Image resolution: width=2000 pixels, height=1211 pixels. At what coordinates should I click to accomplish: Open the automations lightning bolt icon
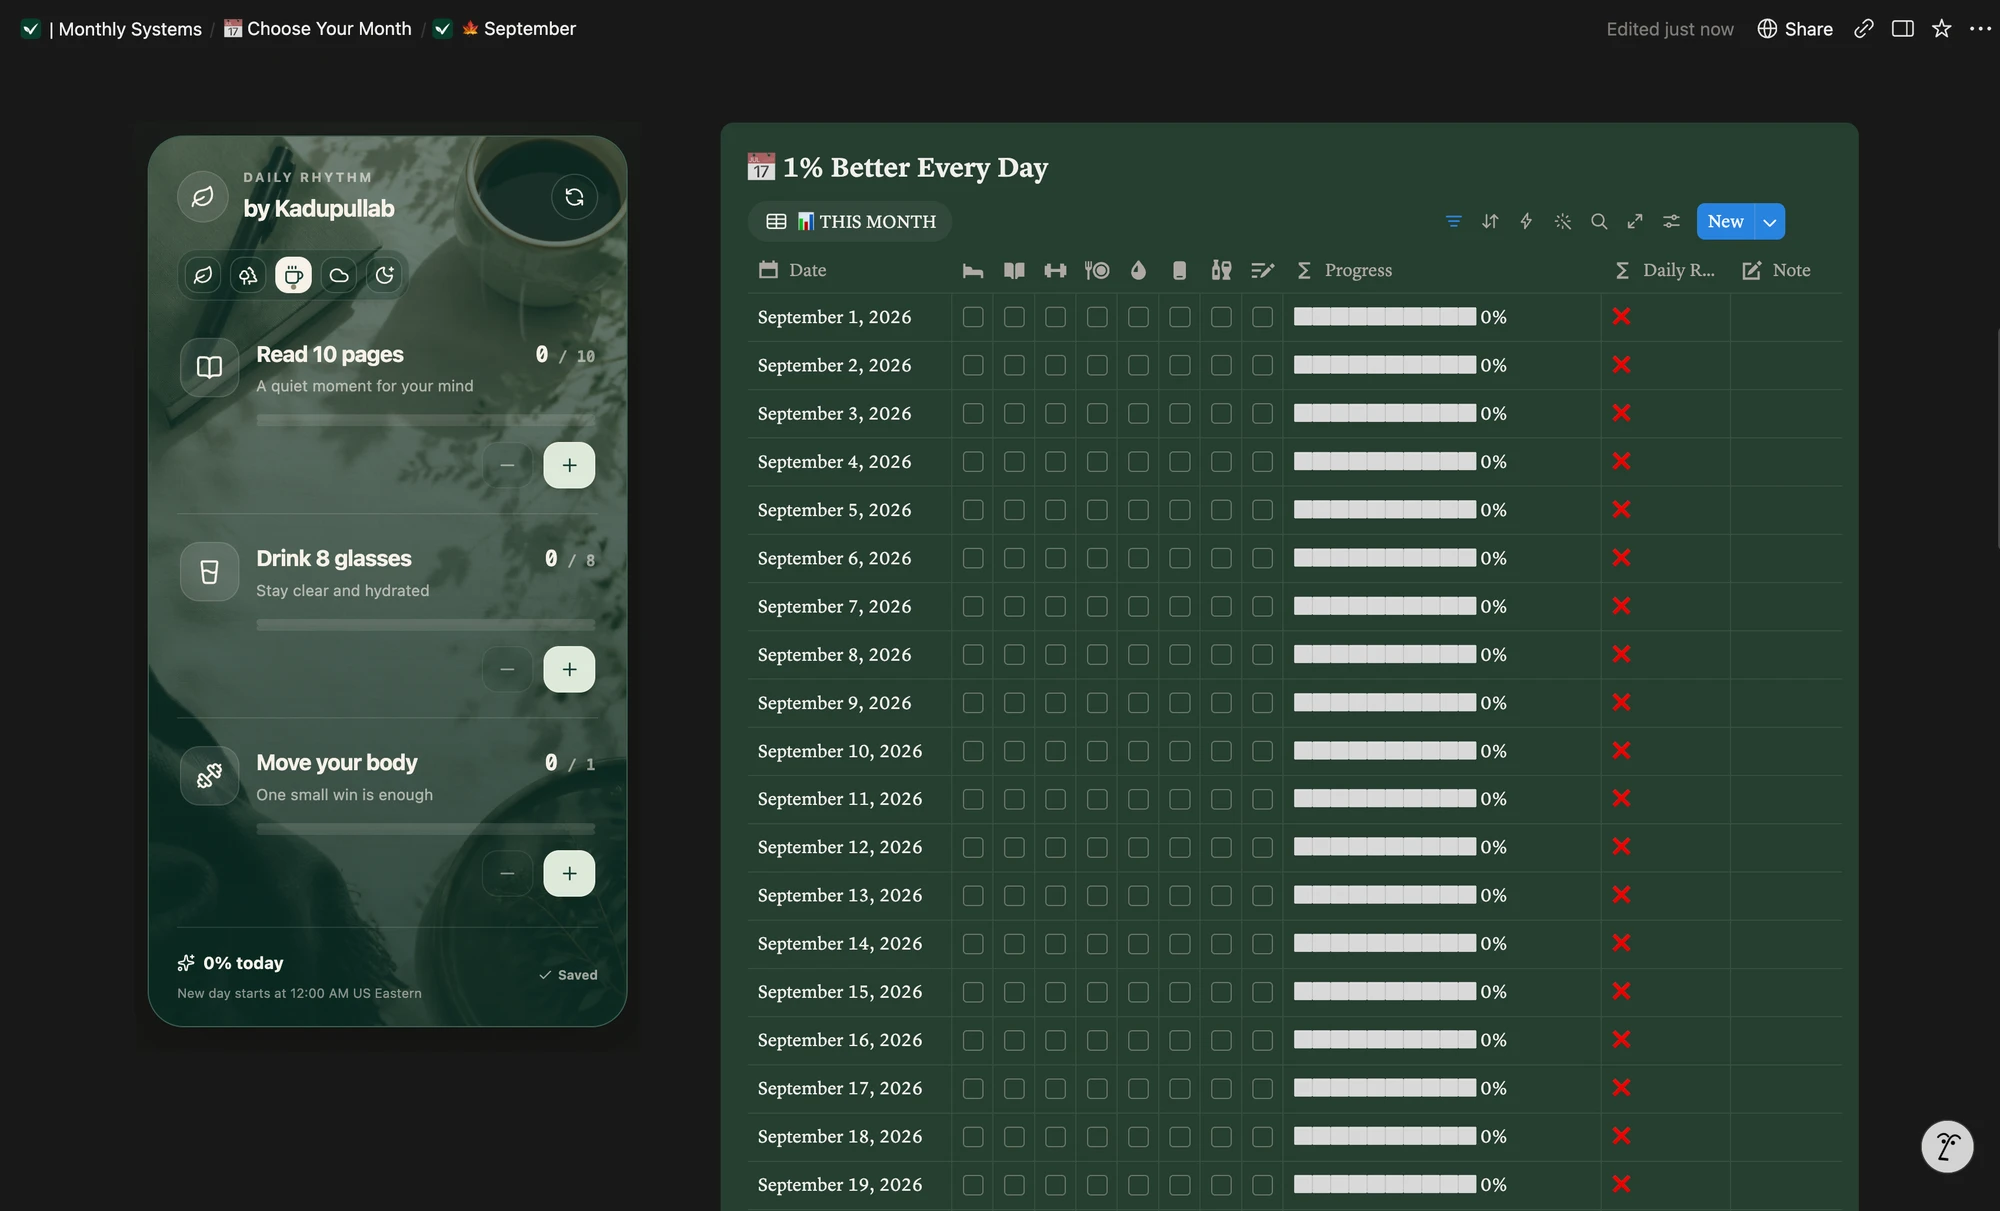(1526, 222)
